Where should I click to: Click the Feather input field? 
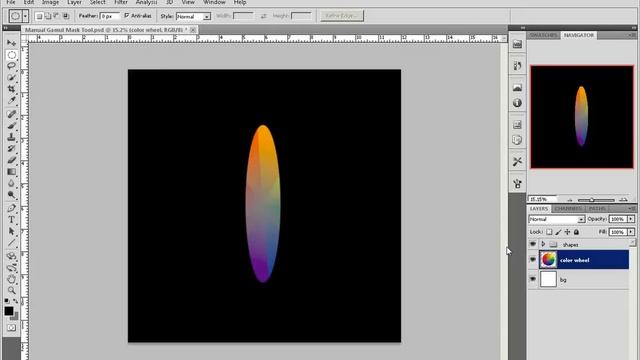110,16
